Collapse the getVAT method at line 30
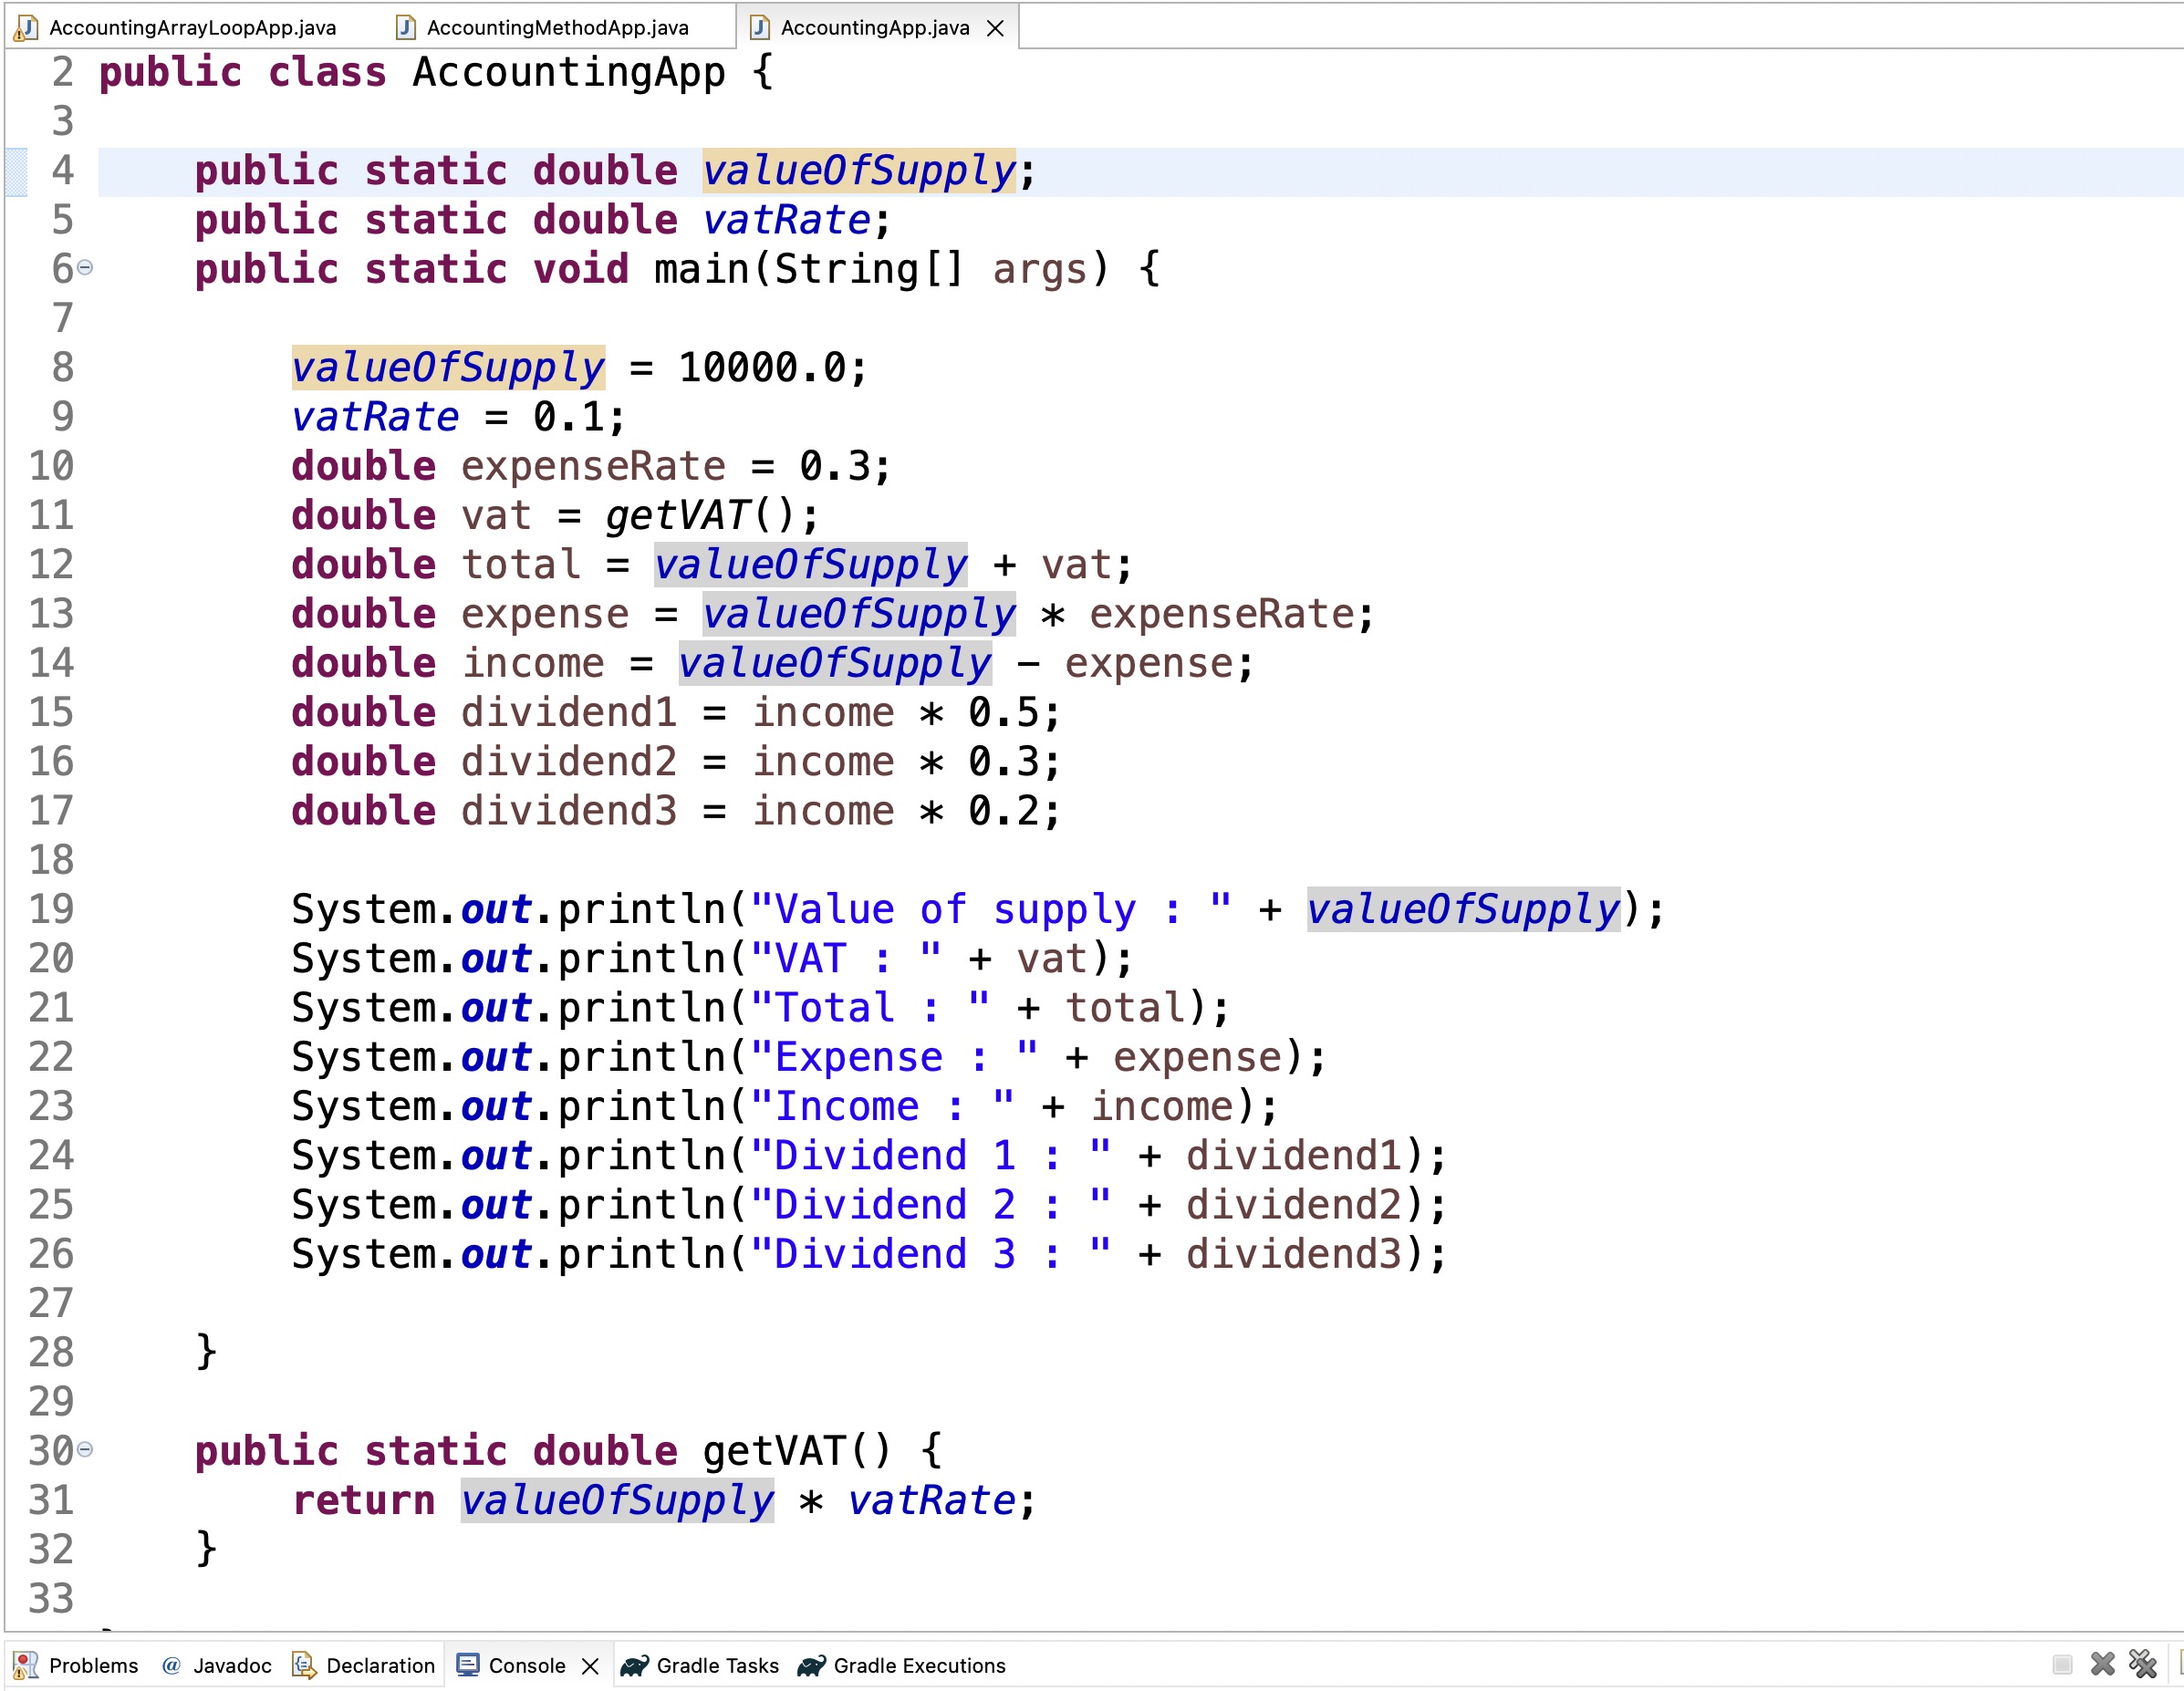The image size is (2184, 1691). point(86,1449)
